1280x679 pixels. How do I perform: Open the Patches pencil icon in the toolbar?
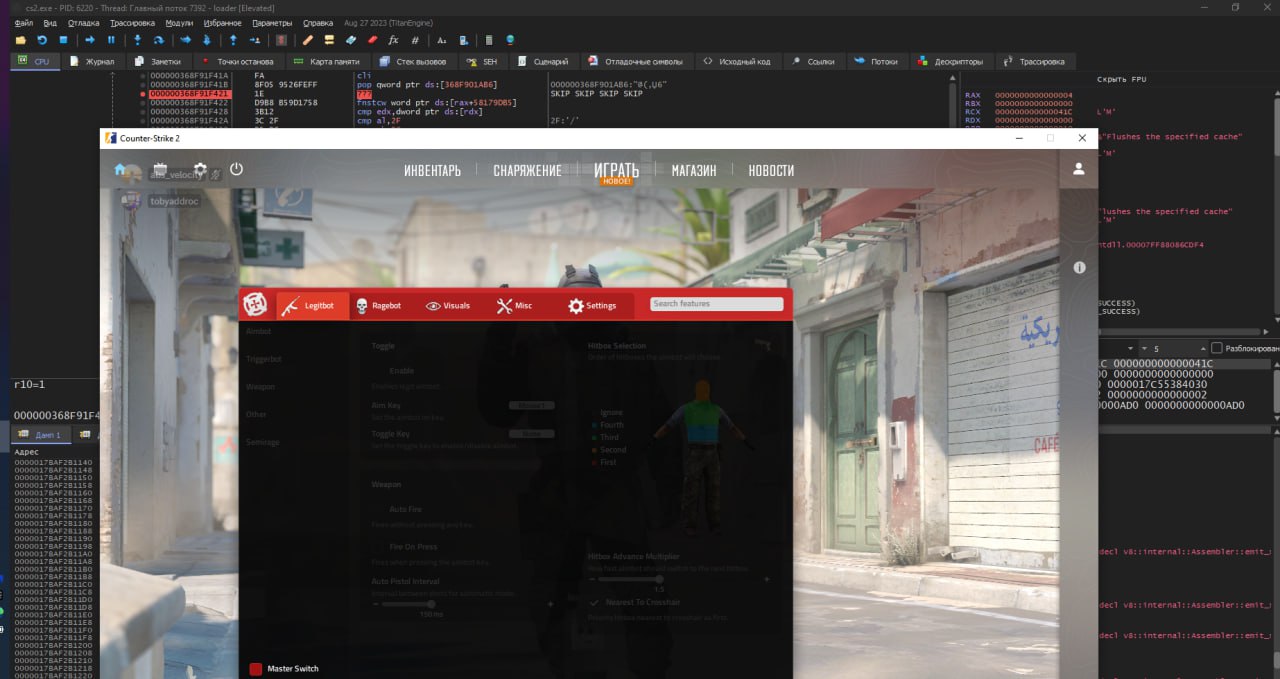coord(308,40)
